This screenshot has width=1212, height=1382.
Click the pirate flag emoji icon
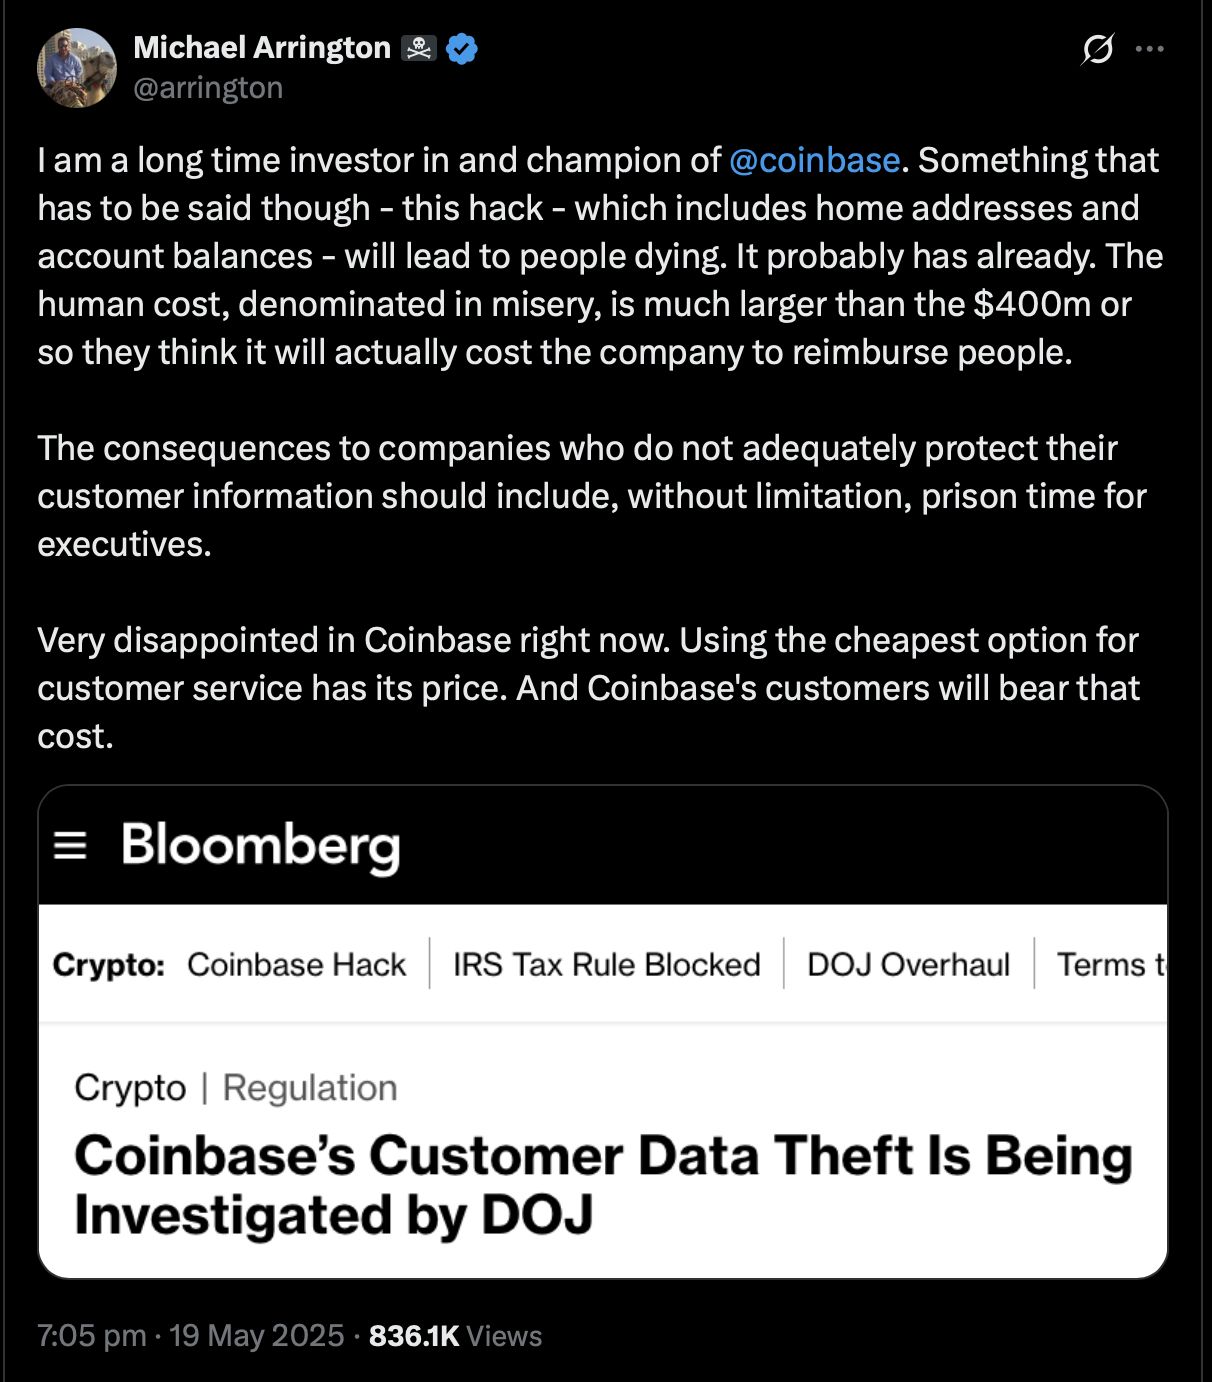pos(418,48)
